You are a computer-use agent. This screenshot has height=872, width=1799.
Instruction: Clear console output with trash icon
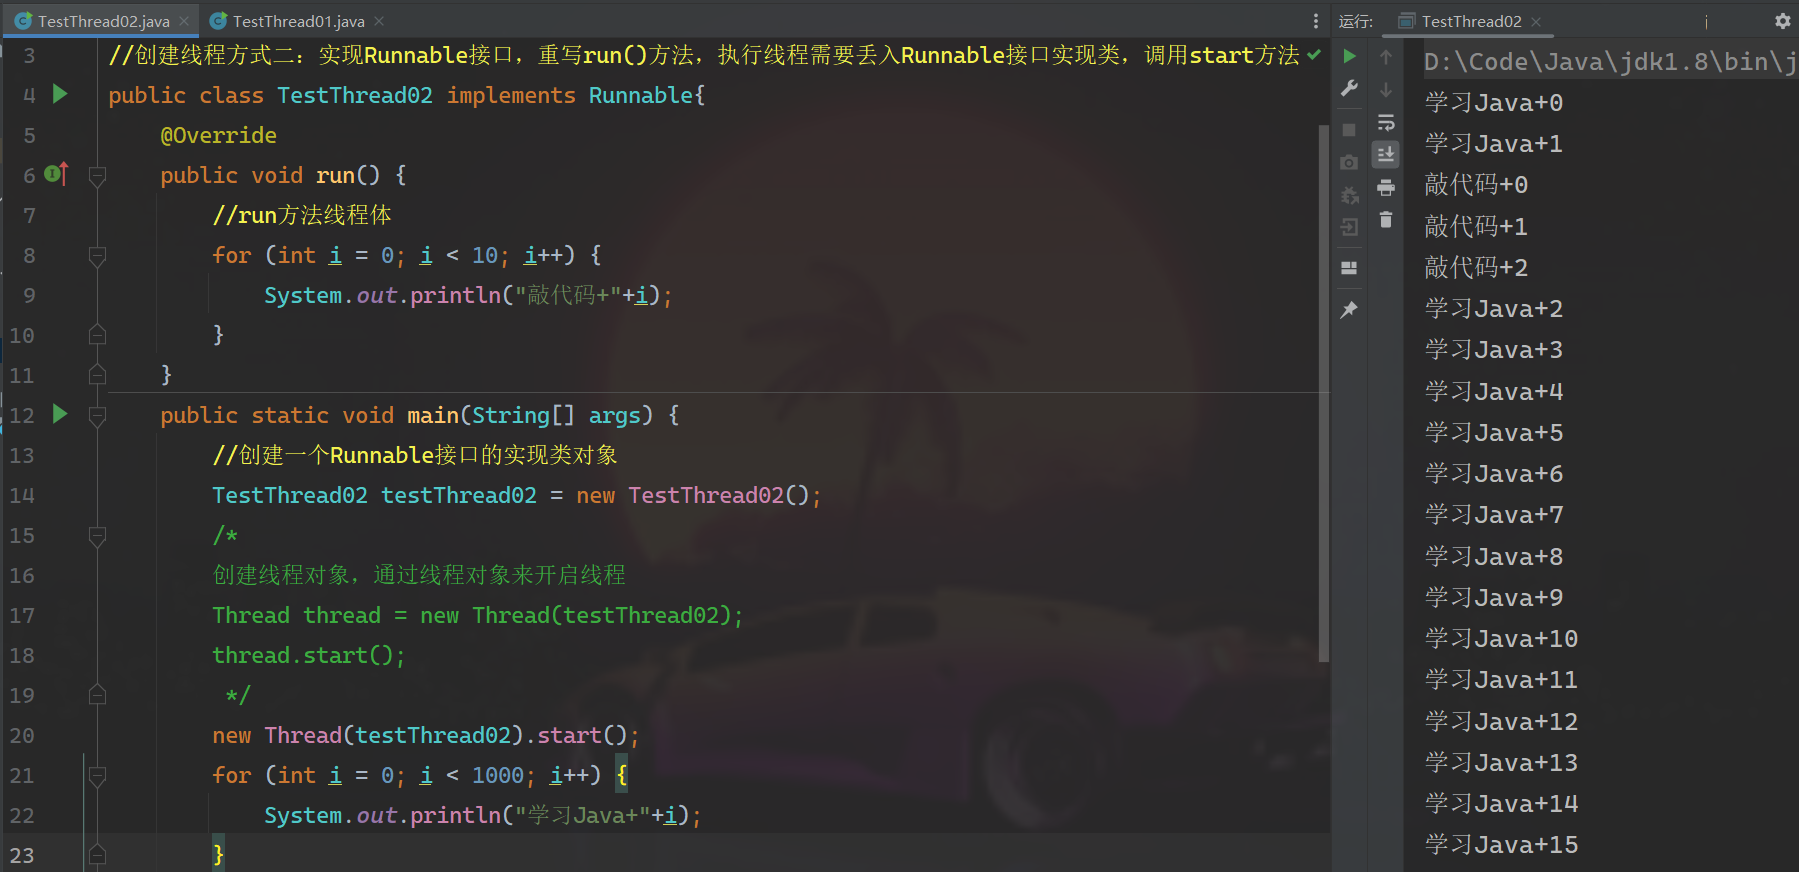[x=1386, y=219]
